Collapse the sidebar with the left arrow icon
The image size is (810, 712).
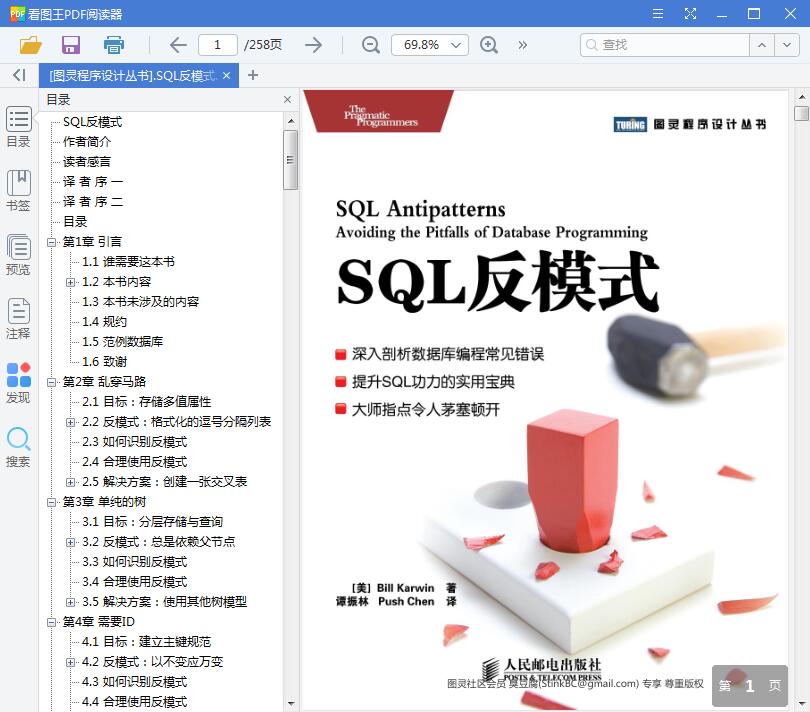19,75
